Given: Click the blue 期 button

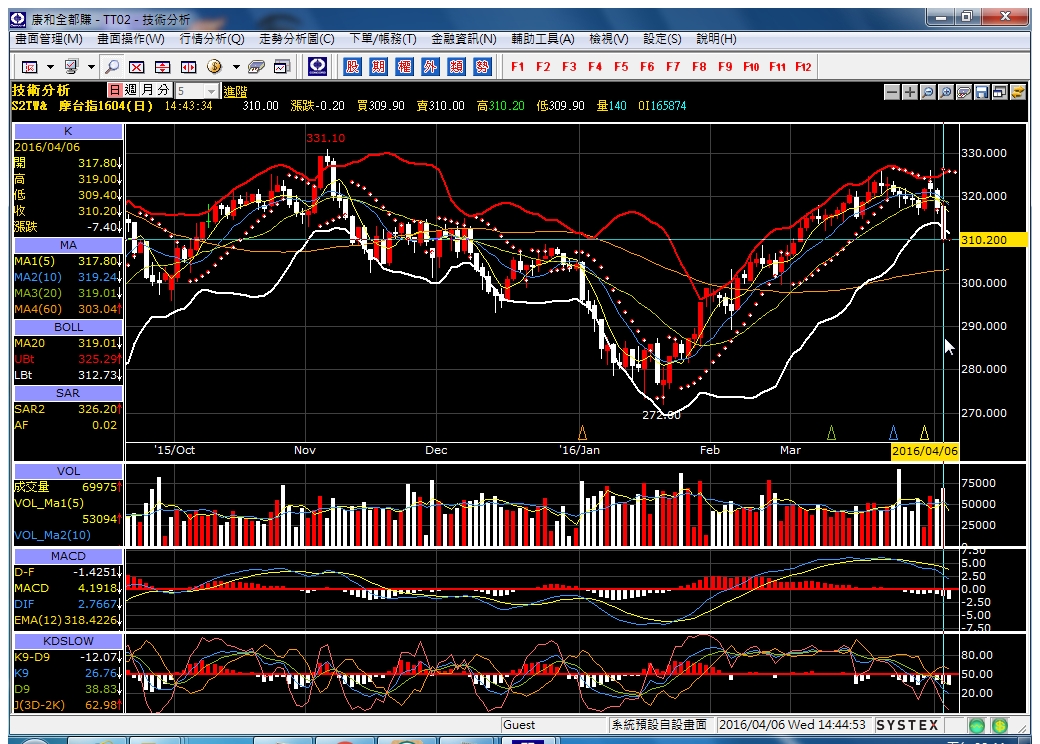Looking at the screenshot, I should click(x=378, y=66).
